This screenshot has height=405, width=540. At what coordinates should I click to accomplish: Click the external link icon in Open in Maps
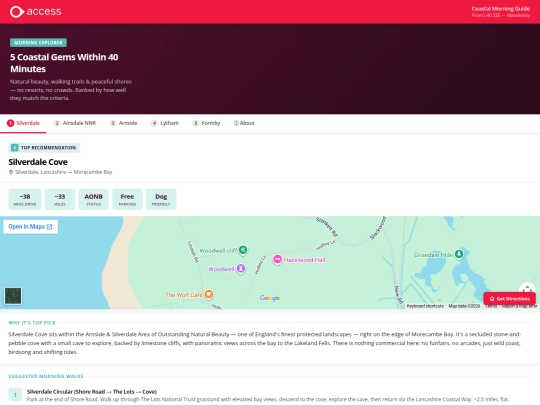tap(50, 227)
